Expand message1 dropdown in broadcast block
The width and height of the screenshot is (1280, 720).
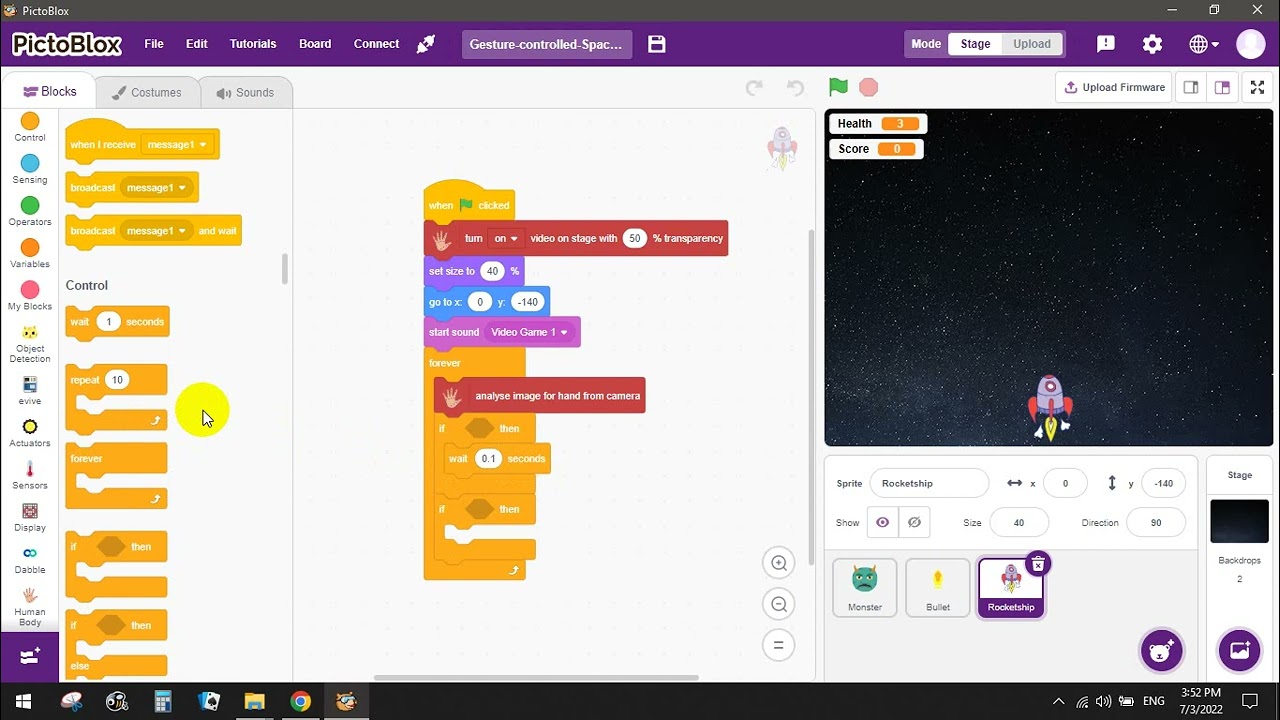pos(157,188)
